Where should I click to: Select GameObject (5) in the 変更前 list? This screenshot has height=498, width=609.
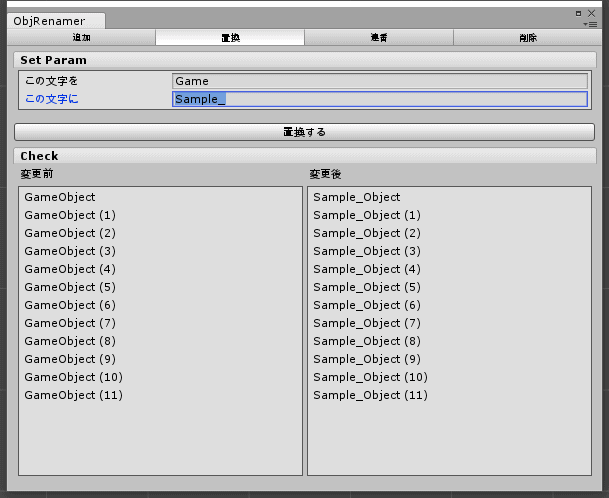(x=70, y=287)
